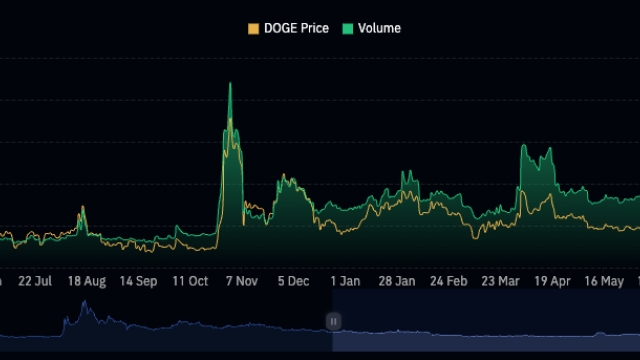
Task: Click the navigator peak near 18 Aug
Action: tap(84, 302)
